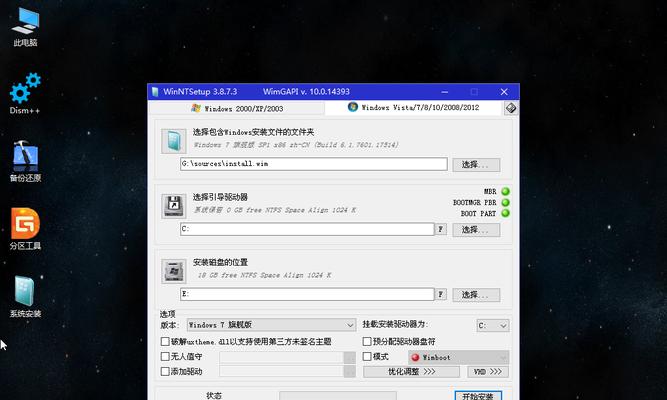Enable 破解uxtheme.dll third-party theme checkbox

165,342
